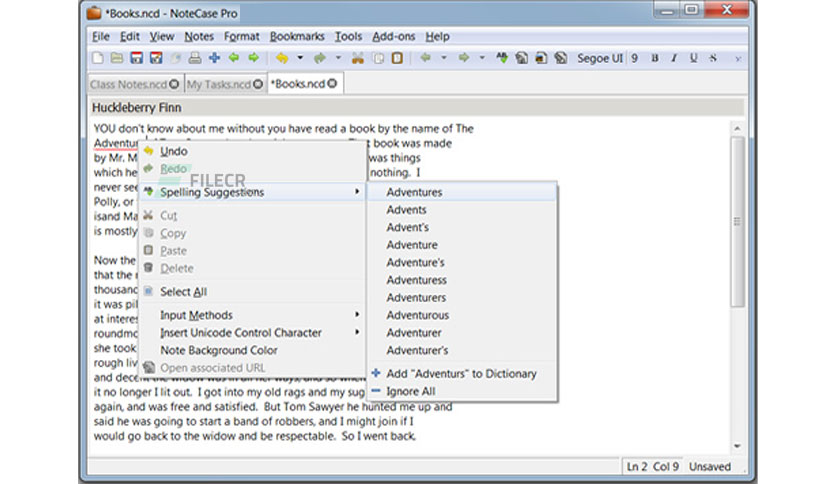Screen dimensions: 836x484
Task: Open the Edit menu
Action: click(x=130, y=36)
